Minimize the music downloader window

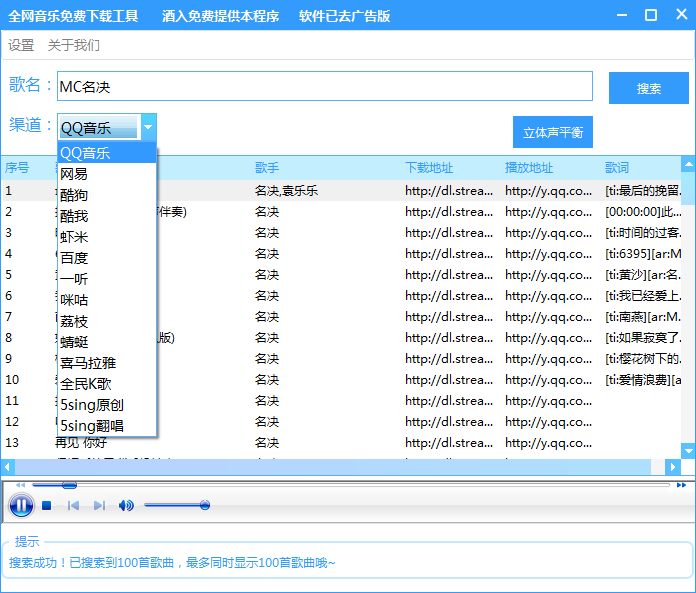[622, 15]
